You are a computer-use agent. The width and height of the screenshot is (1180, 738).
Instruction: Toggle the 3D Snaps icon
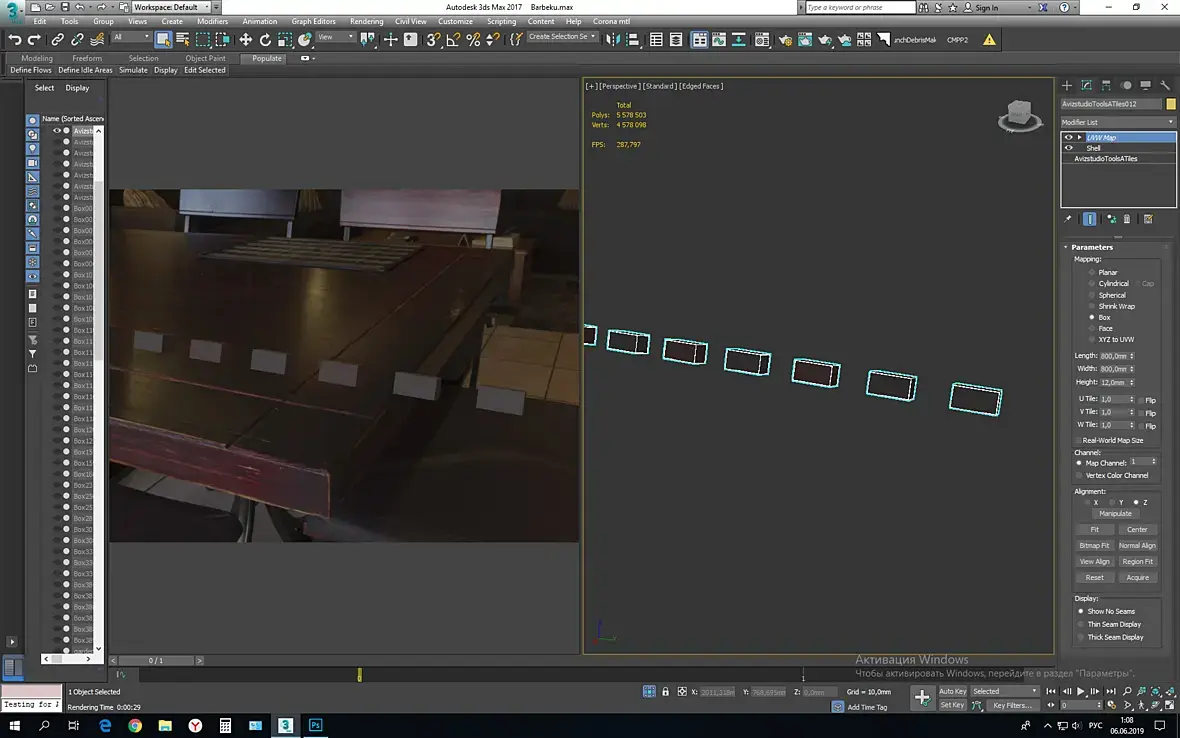(x=433, y=40)
